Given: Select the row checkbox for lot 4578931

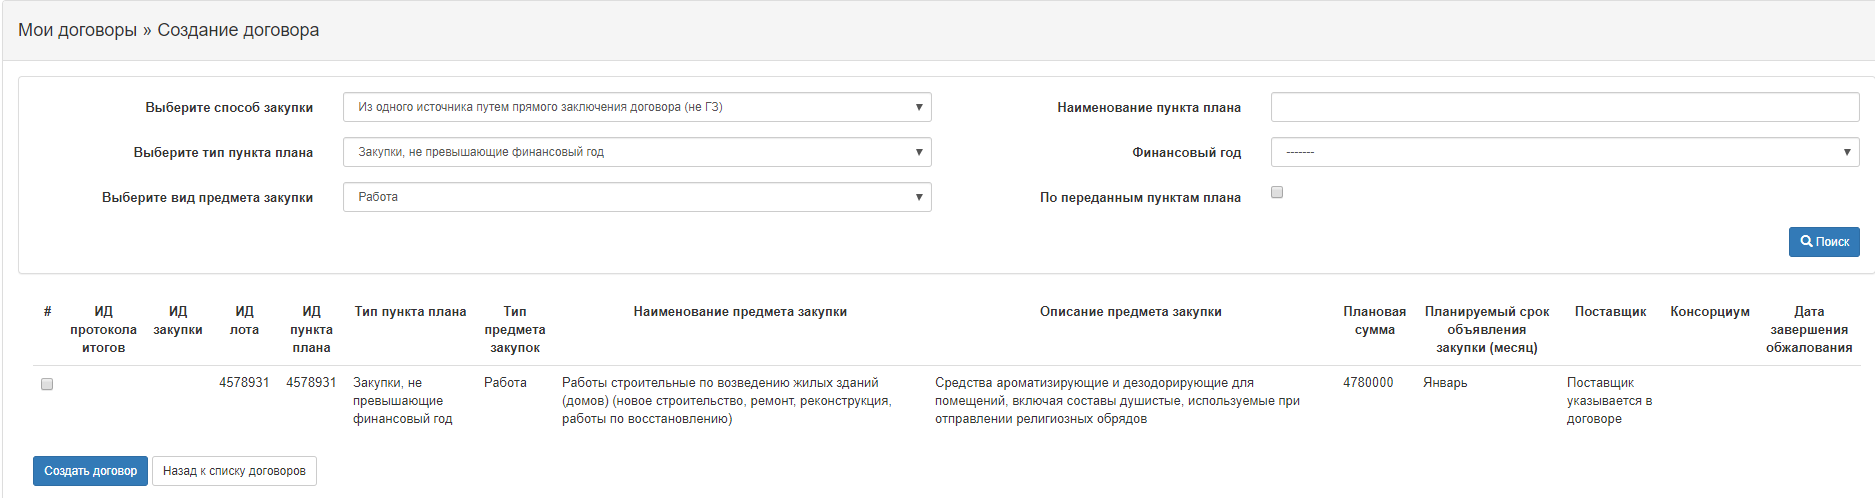Looking at the screenshot, I should click(47, 384).
